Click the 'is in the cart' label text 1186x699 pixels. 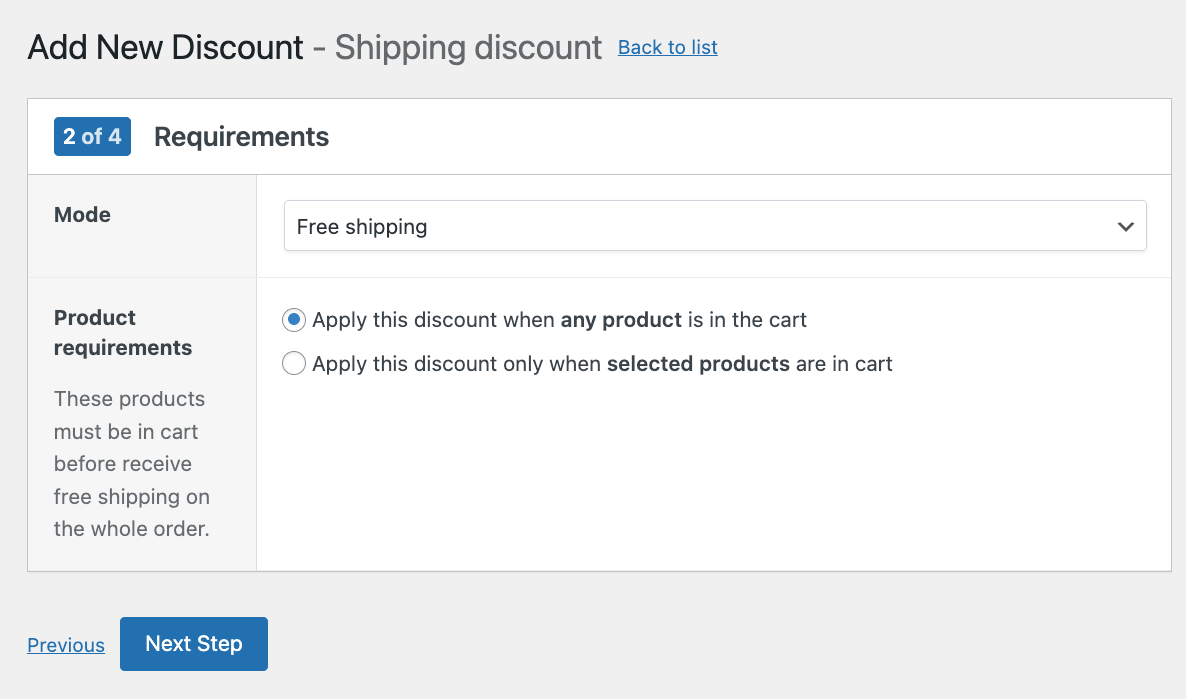click(747, 320)
